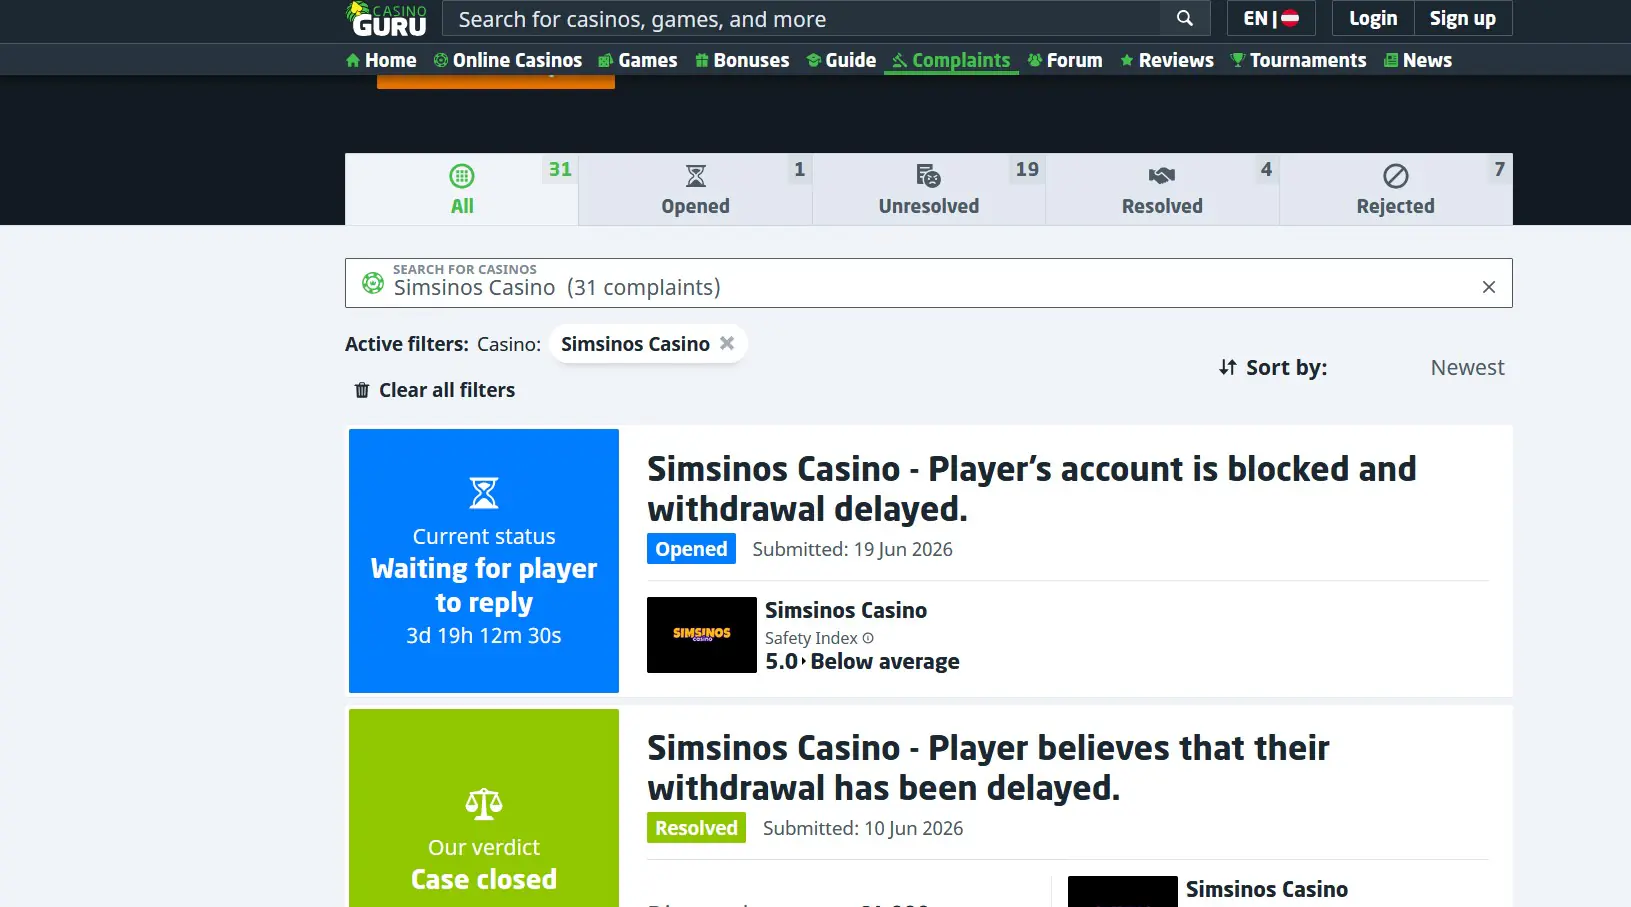
Task: Click the Submitted: 19 Jun 2026 date
Action: (x=853, y=549)
